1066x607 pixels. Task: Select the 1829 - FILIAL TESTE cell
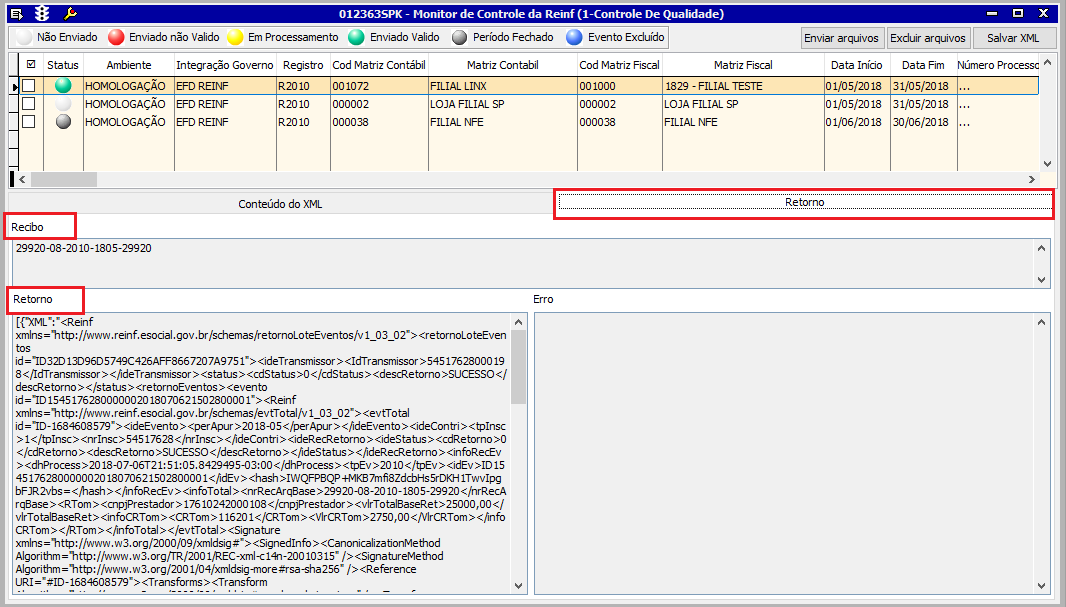743,86
